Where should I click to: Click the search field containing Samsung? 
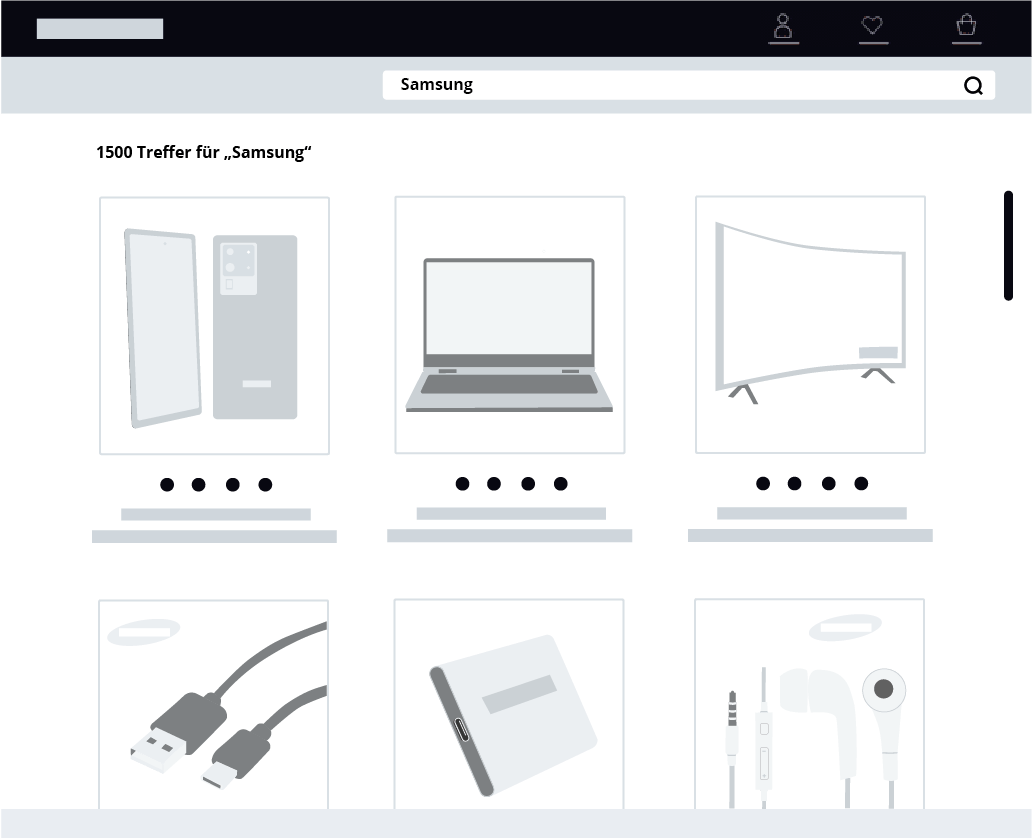[x=688, y=85]
